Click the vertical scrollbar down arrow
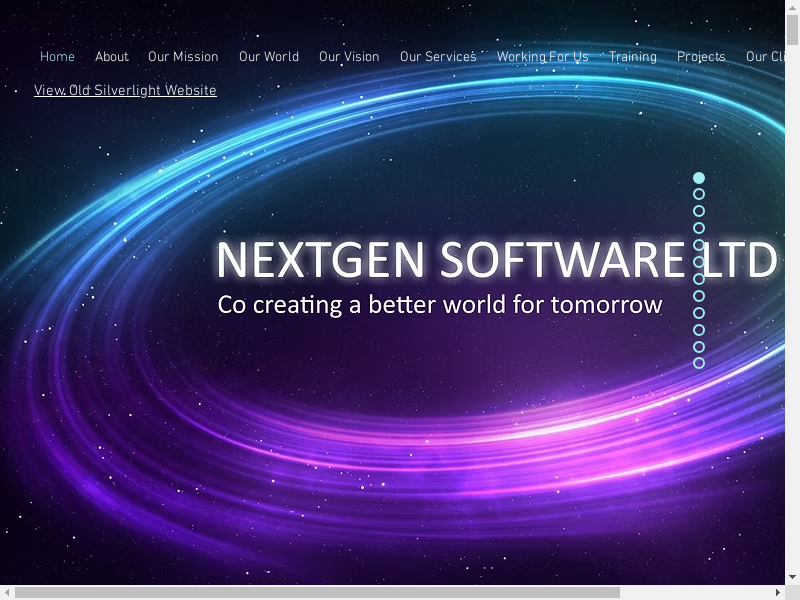This screenshot has width=800, height=600. coord(793,577)
